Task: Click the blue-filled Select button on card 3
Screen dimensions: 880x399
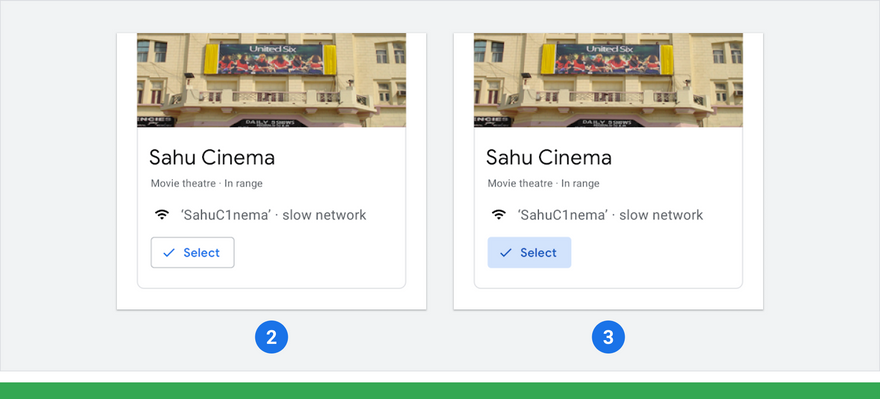Action: [x=529, y=253]
